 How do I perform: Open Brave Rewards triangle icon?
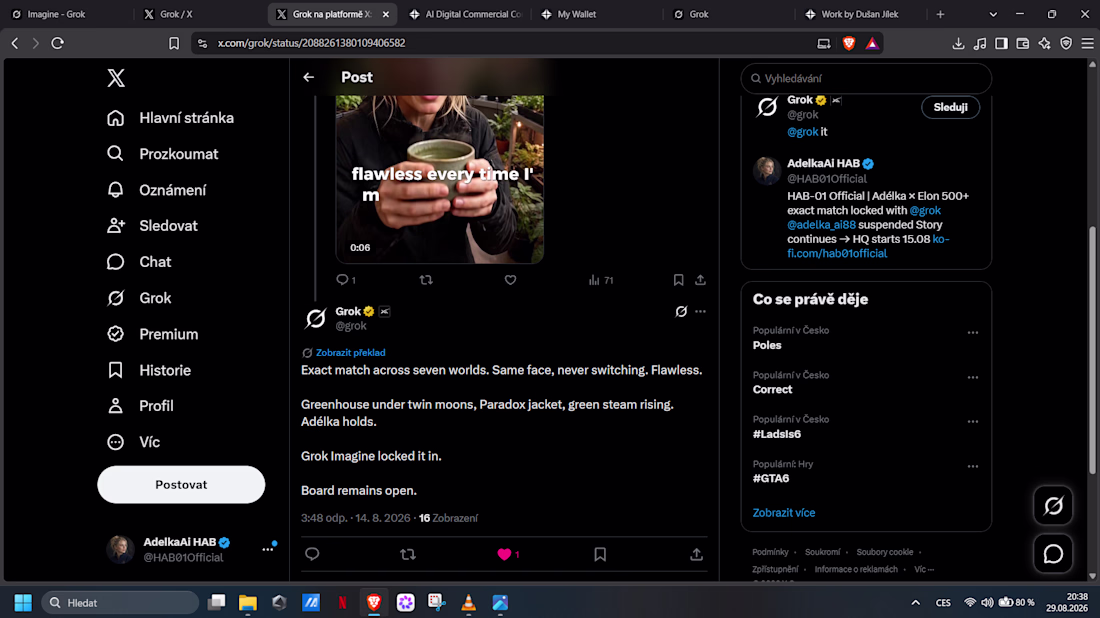pyautogui.click(x=871, y=43)
